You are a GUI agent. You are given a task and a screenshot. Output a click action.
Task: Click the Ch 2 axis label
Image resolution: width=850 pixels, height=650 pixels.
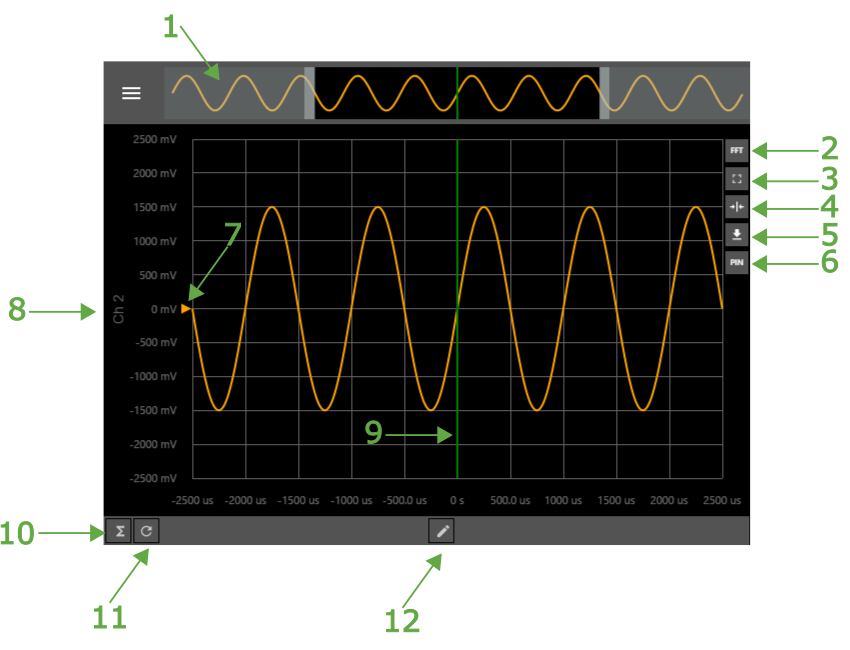[119, 310]
